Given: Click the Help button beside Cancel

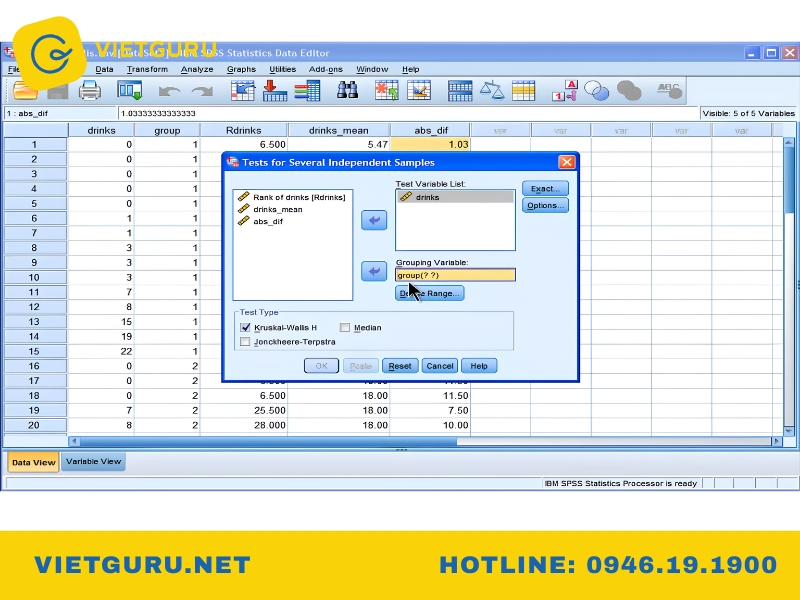Looking at the screenshot, I should tap(479, 366).
